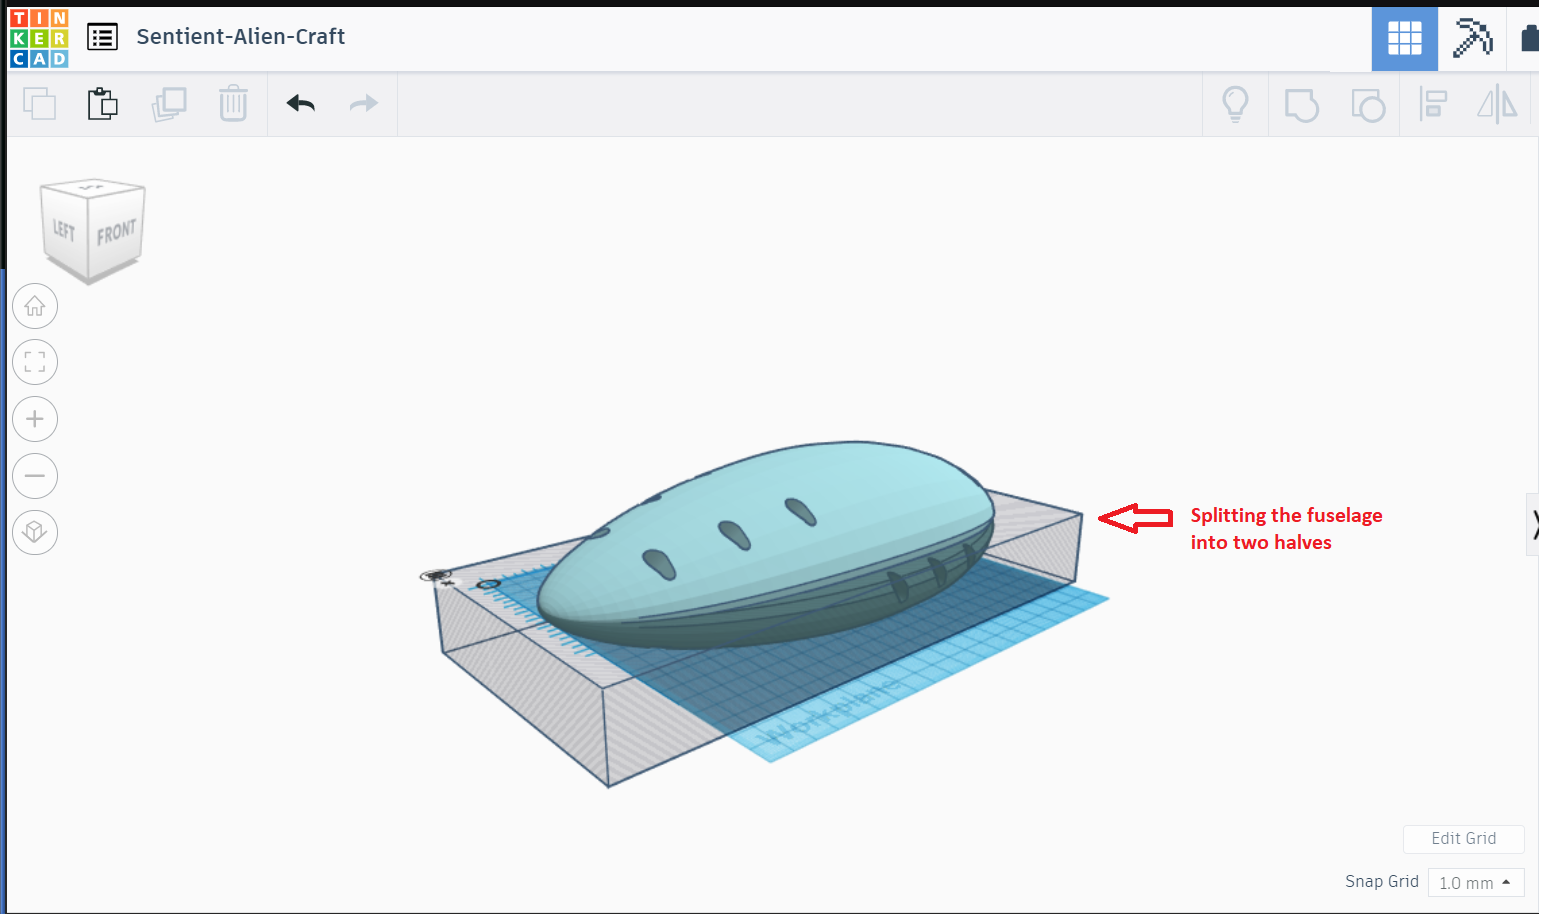Zoom out with minus button
Screen dimensions: 1541x914
tap(35, 476)
